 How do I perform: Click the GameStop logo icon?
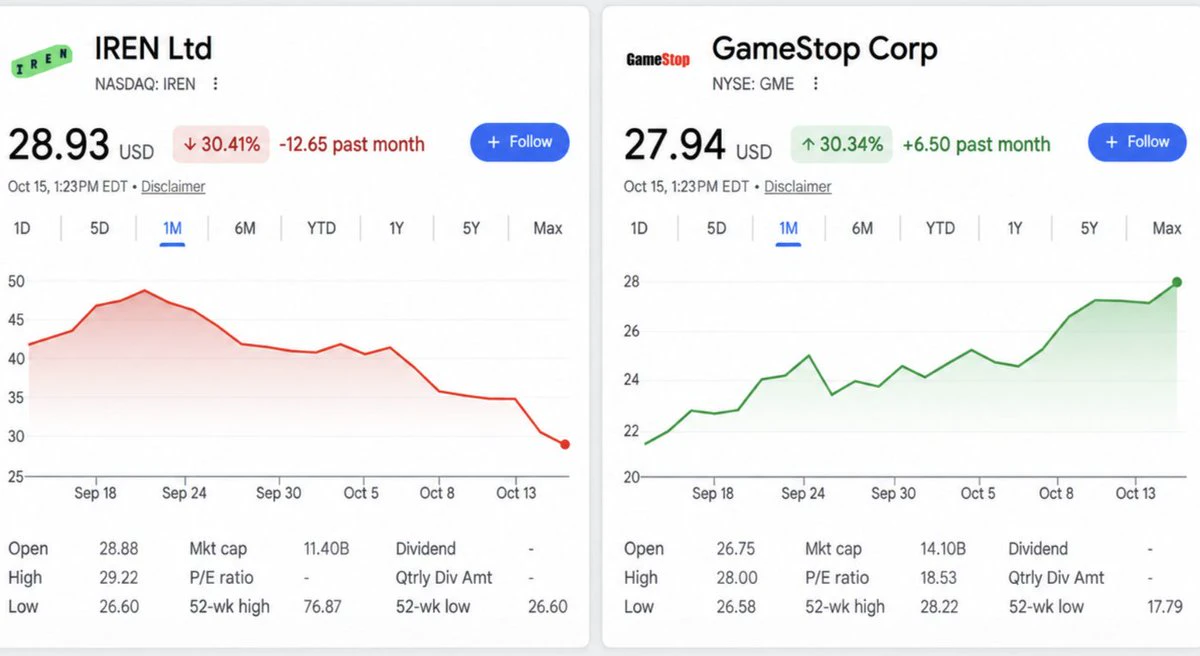[658, 60]
